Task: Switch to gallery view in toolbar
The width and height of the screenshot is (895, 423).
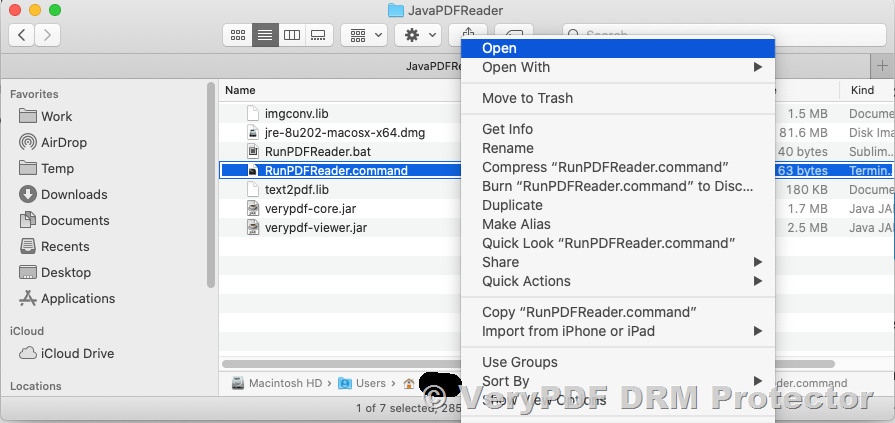Action: click(x=318, y=35)
